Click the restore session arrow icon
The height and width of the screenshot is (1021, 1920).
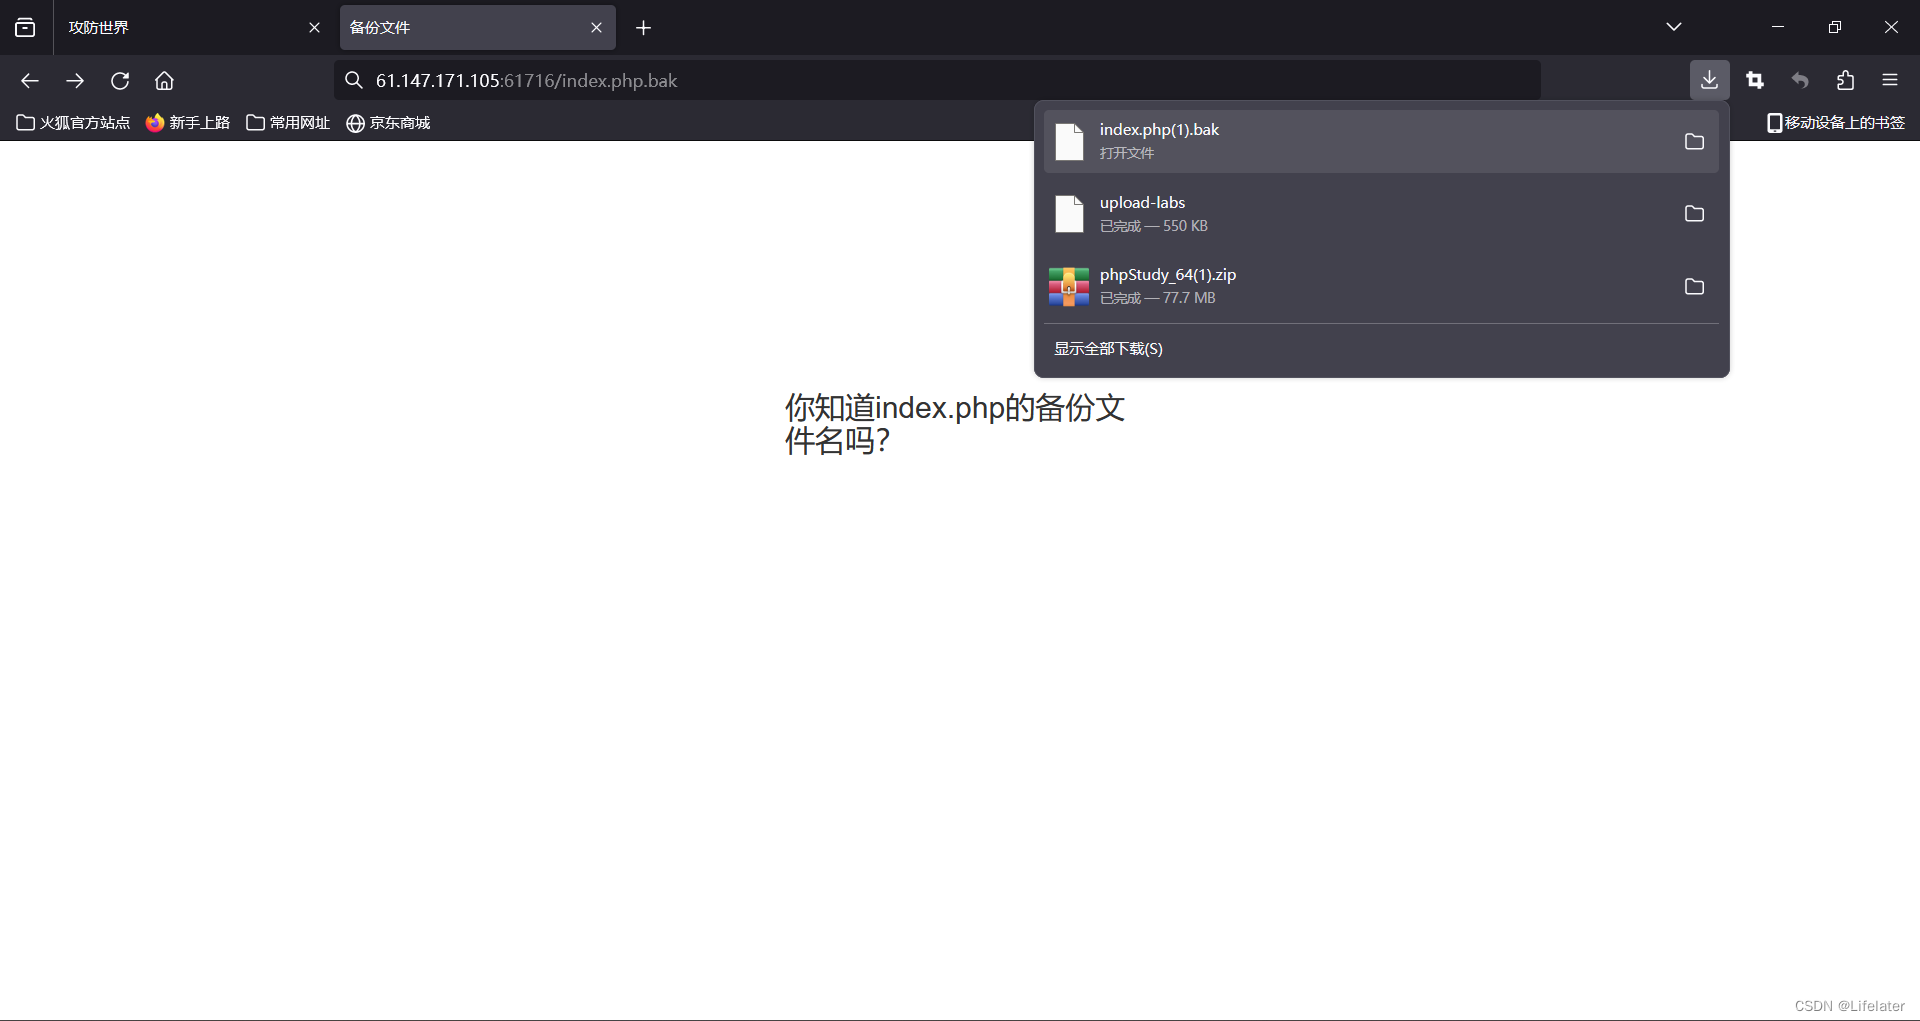(x=1800, y=80)
